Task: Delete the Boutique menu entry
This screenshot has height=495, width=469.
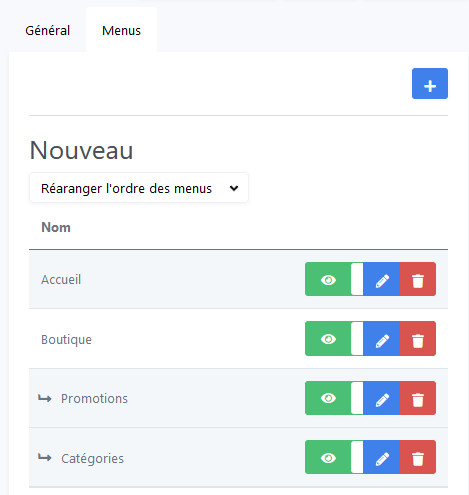Action: coord(418,339)
